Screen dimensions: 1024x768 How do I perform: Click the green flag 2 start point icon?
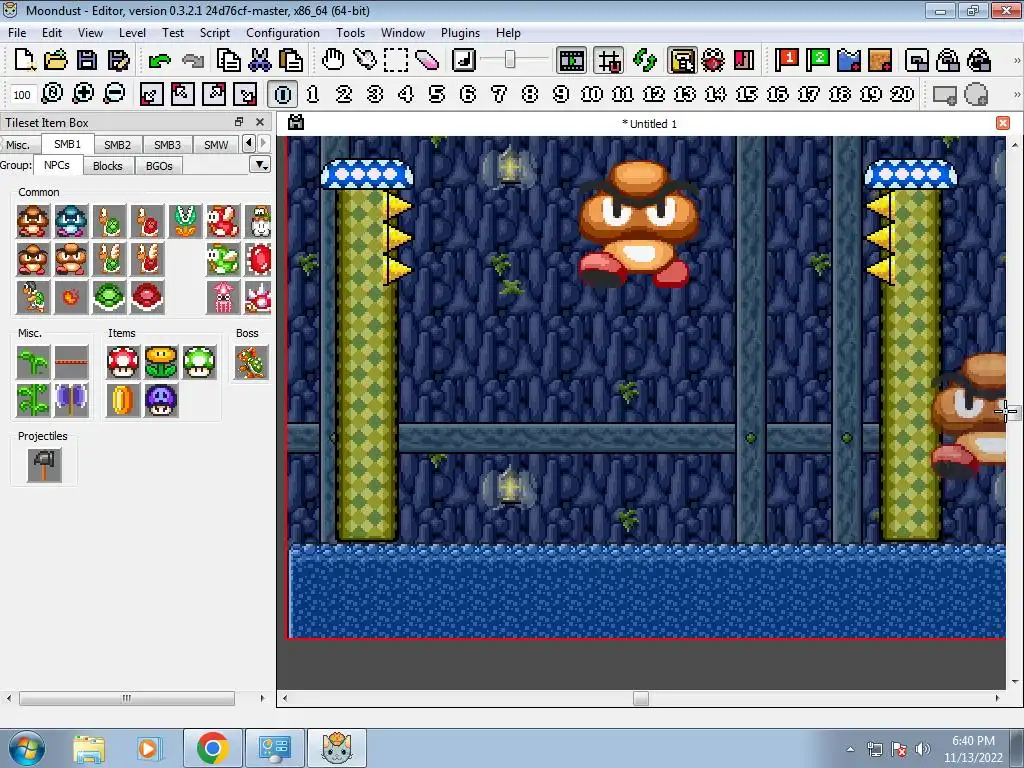click(818, 60)
